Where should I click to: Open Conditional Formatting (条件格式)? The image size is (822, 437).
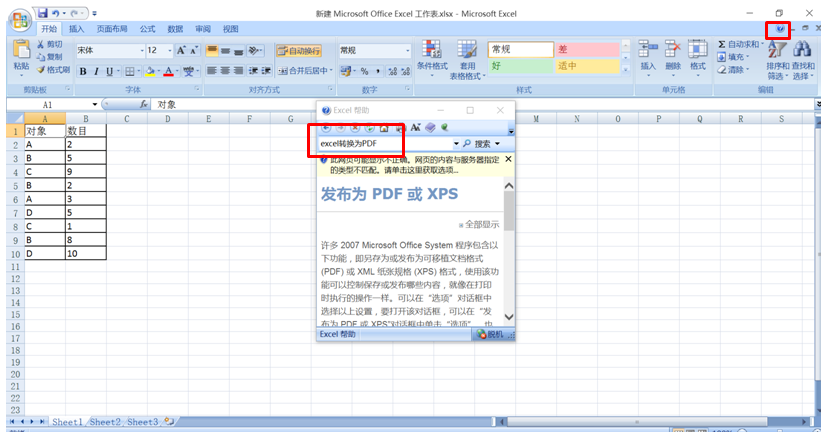(432, 59)
